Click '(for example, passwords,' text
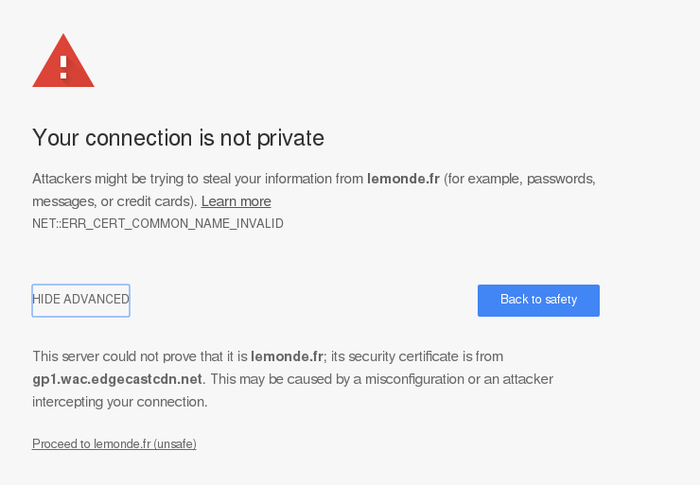The height and width of the screenshot is (485, 700). [x=520, y=179]
